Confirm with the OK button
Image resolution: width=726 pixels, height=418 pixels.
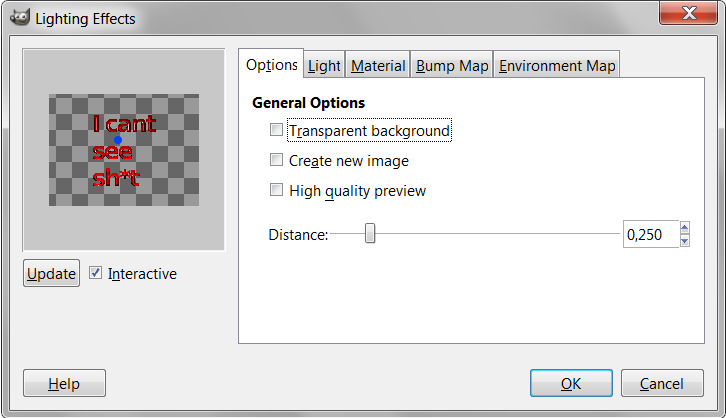tap(571, 383)
